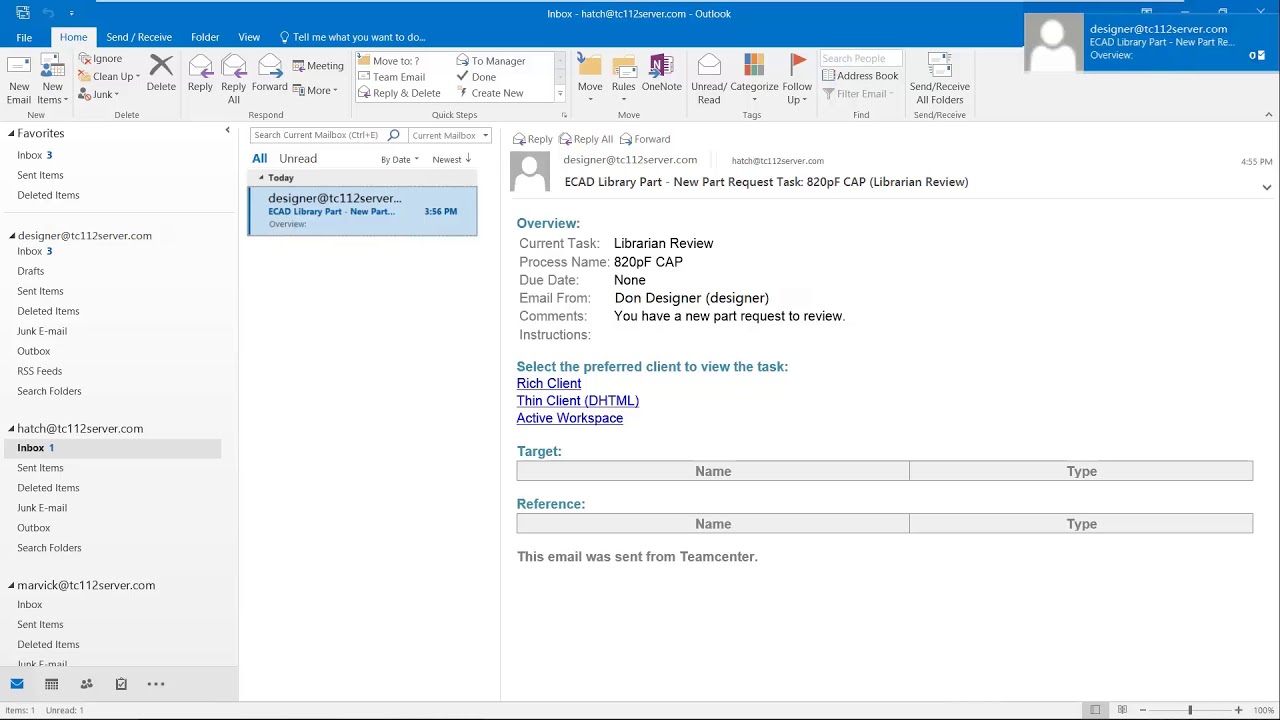Image resolution: width=1280 pixels, height=720 pixels.
Task: Click the Search Current Mailbox field
Action: [318, 135]
